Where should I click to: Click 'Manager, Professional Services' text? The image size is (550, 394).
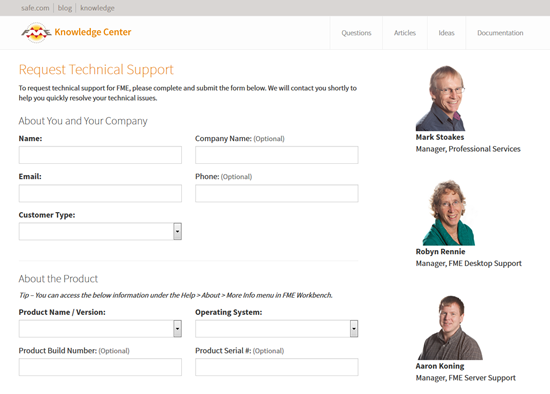[468, 149]
